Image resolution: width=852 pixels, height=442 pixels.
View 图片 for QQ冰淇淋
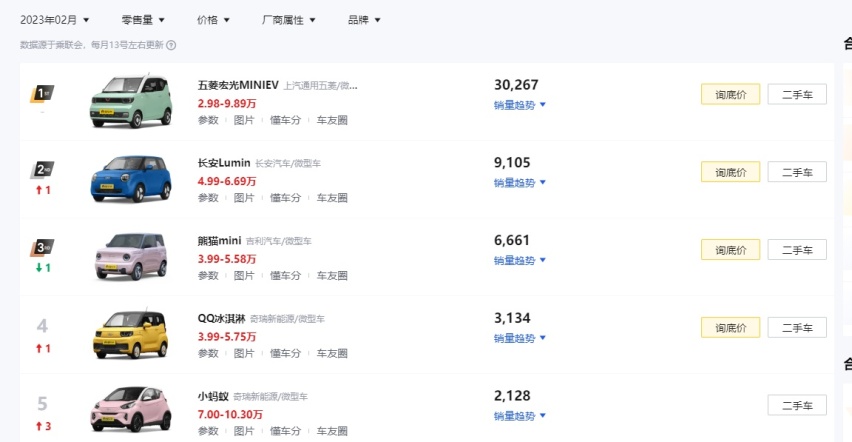coord(244,353)
